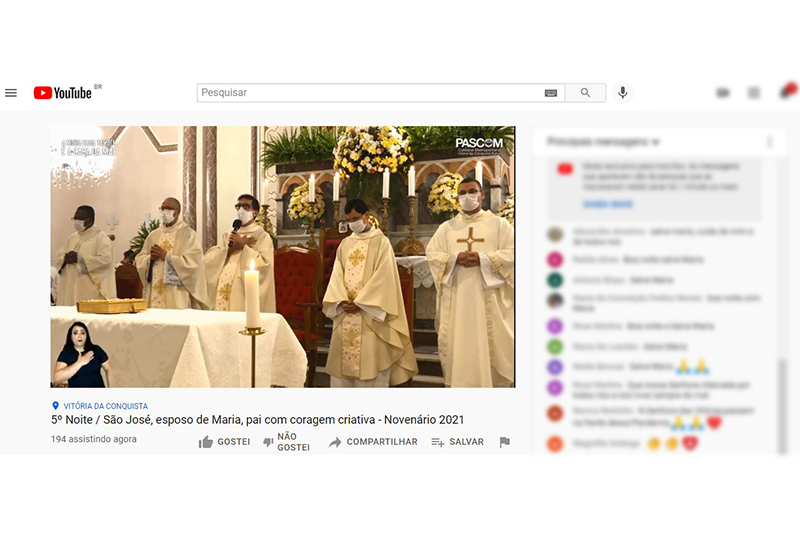Open the live chat three-dot options menu
This screenshot has width=800, height=533.
[x=769, y=142]
